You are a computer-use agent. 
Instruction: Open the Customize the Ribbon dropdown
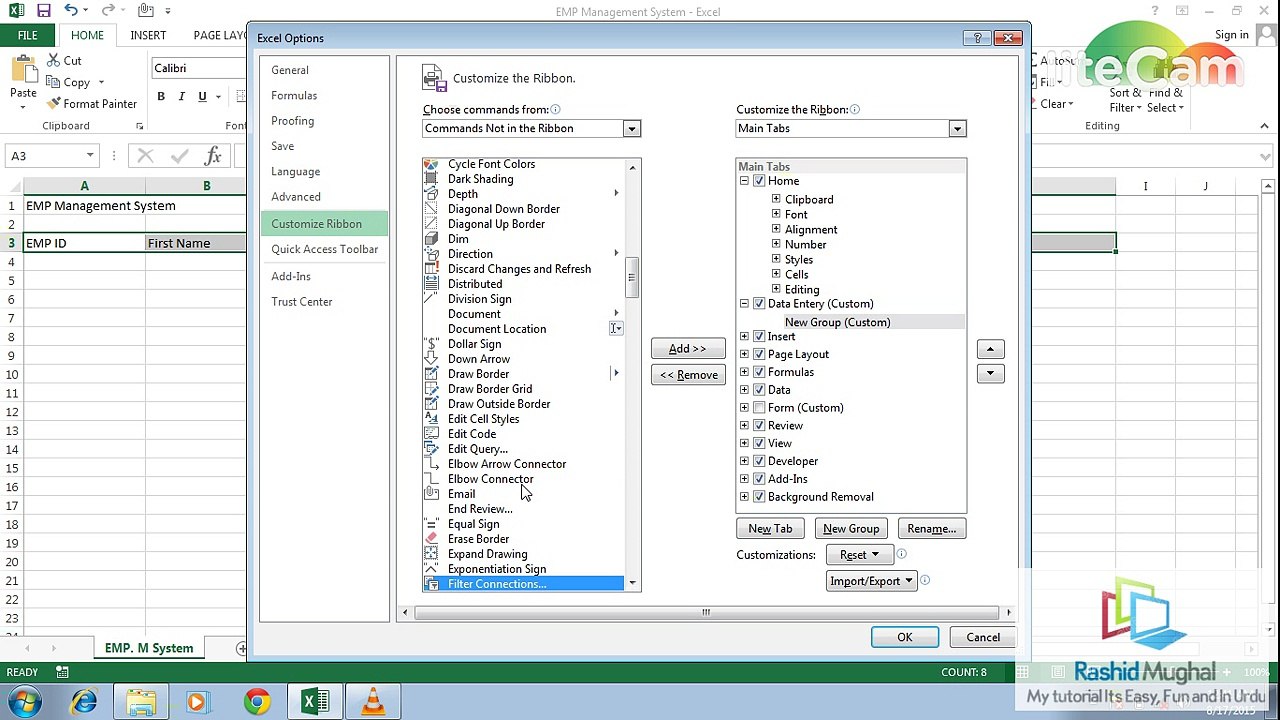click(x=957, y=129)
